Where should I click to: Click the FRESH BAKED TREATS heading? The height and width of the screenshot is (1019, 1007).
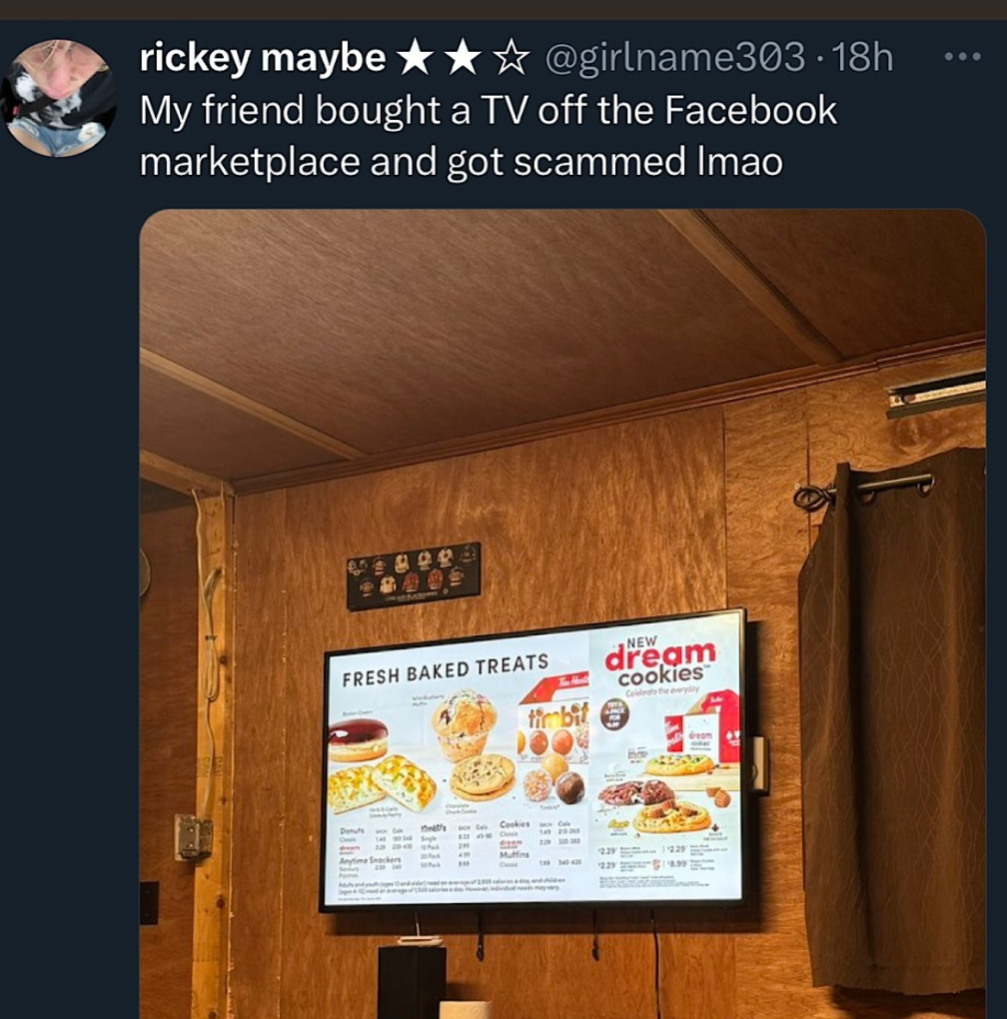[x=446, y=671]
